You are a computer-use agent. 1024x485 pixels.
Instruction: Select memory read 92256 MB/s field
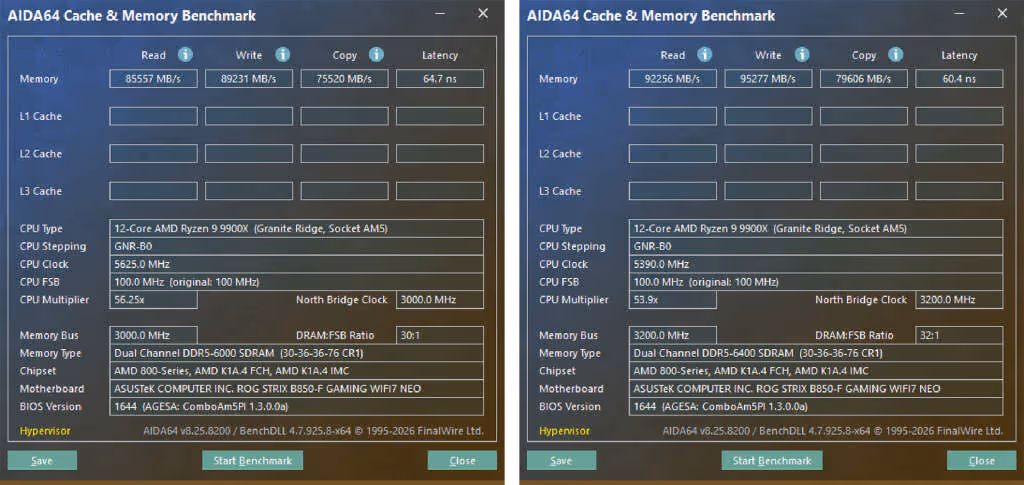673,79
